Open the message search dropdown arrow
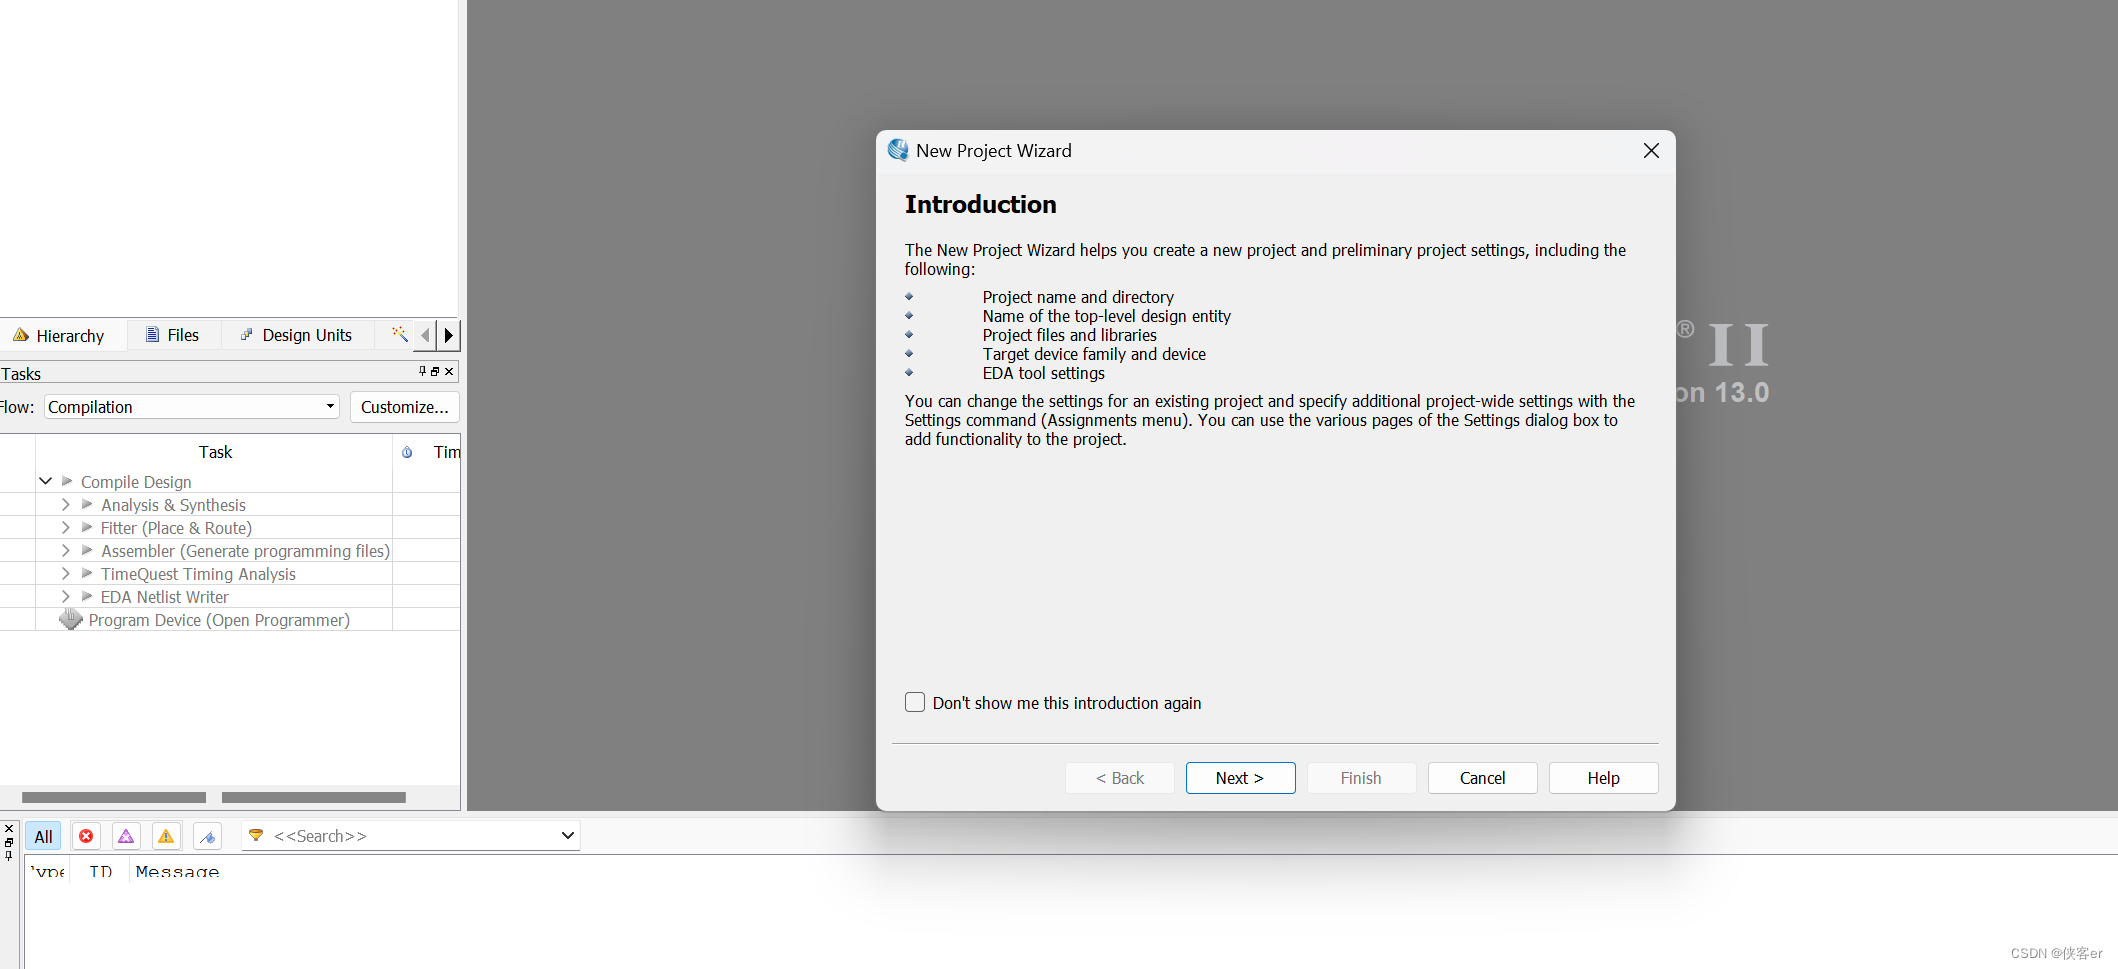The height and width of the screenshot is (969, 2118). (567, 835)
